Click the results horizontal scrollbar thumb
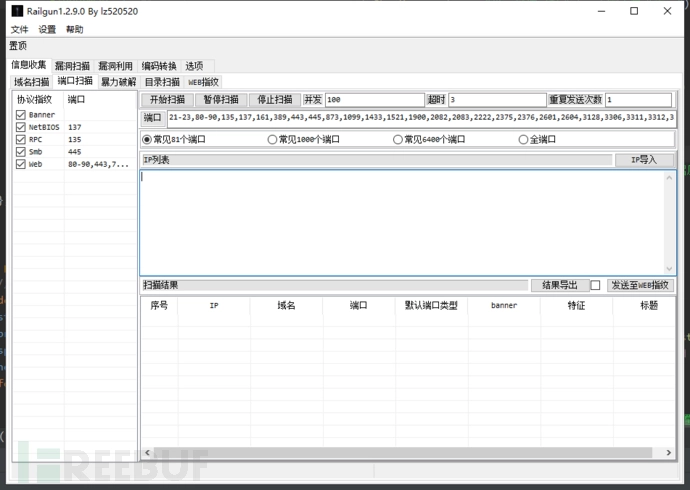 coord(403,453)
